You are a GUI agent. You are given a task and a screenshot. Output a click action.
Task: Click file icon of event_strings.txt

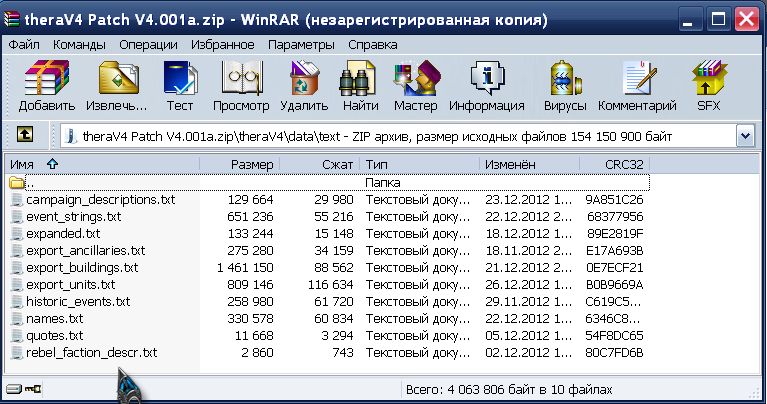(x=17, y=217)
